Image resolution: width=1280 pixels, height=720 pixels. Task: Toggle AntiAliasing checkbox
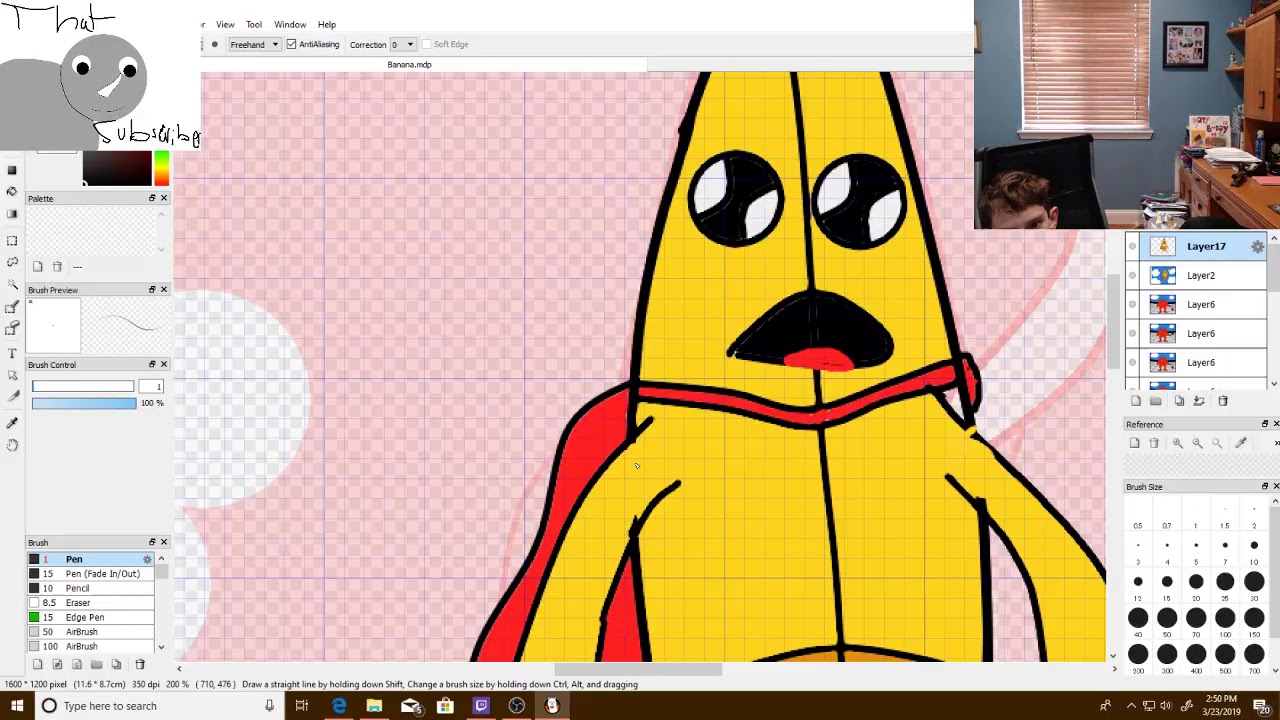click(x=291, y=44)
